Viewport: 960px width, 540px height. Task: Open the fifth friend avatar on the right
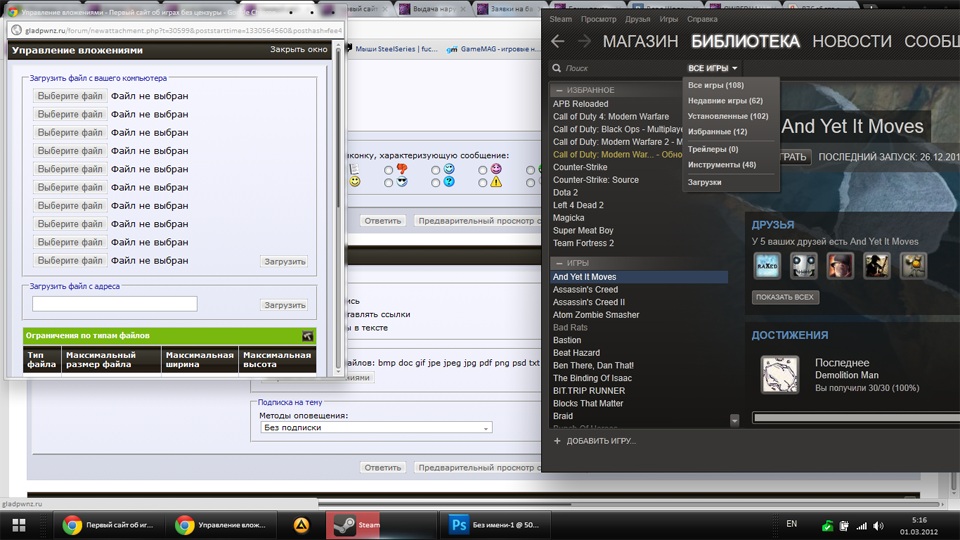[913, 266]
